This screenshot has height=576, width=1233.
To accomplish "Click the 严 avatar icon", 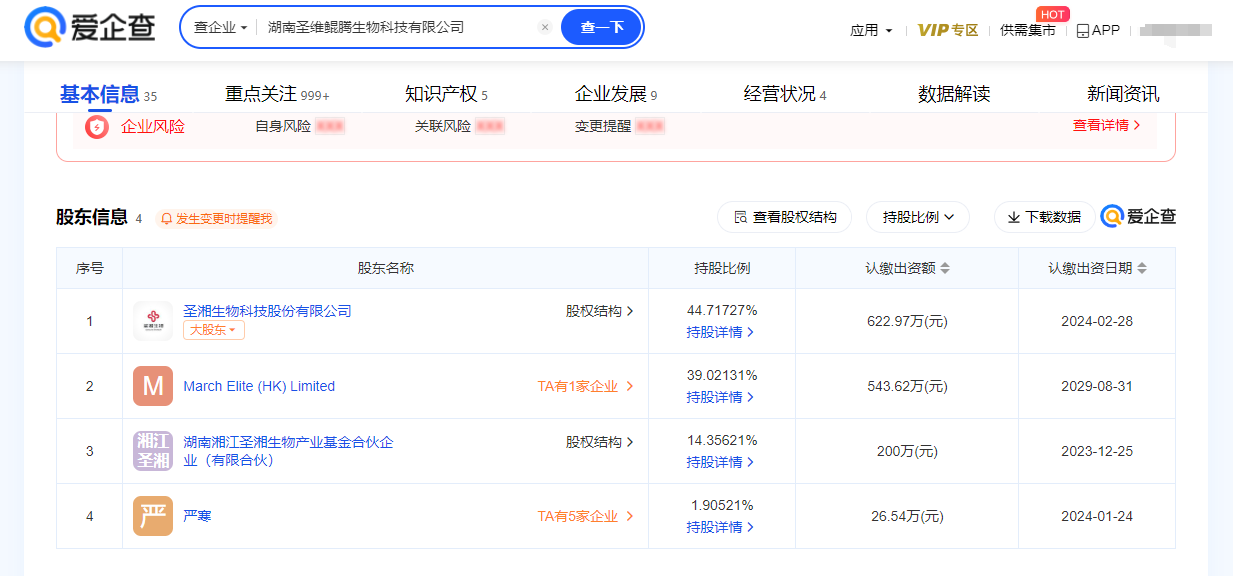I will (x=153, y=516).
